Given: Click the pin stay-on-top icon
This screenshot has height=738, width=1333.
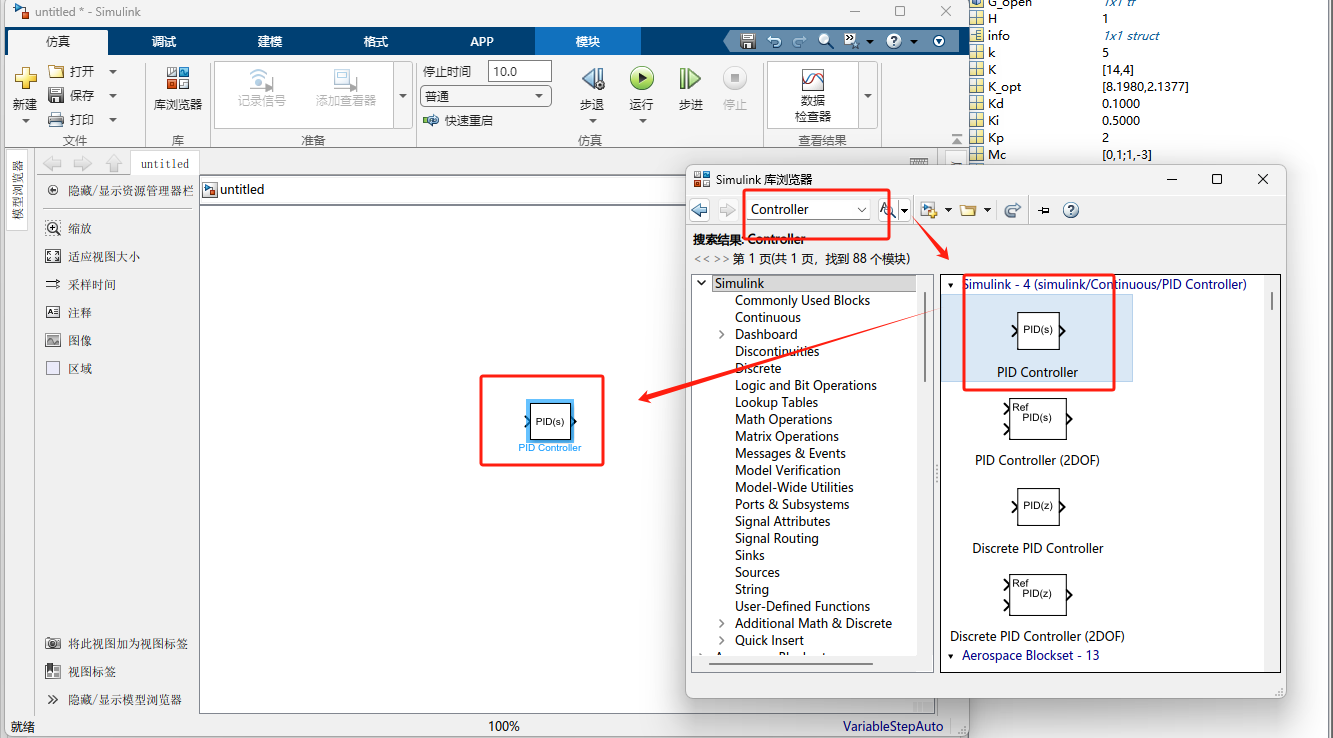Looking at the screenshot, I should [x=1044, y=210].
